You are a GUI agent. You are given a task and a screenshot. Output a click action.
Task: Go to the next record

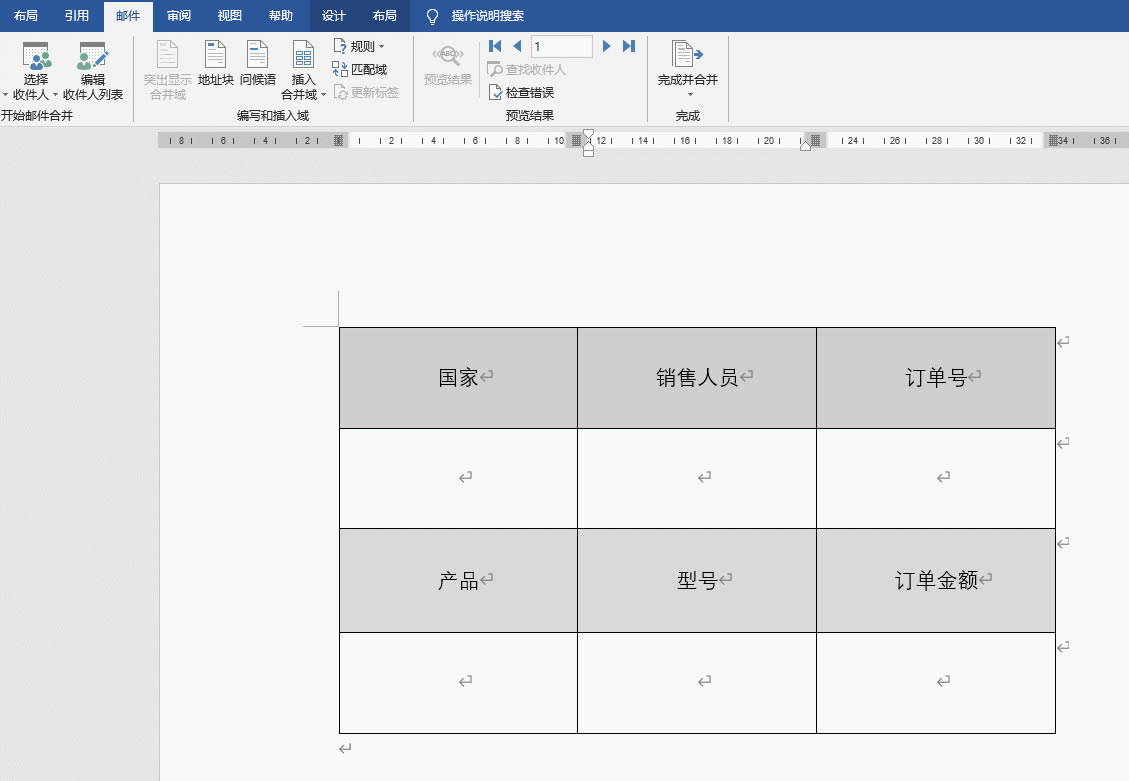pyautogui.click(x=607, y=46)
